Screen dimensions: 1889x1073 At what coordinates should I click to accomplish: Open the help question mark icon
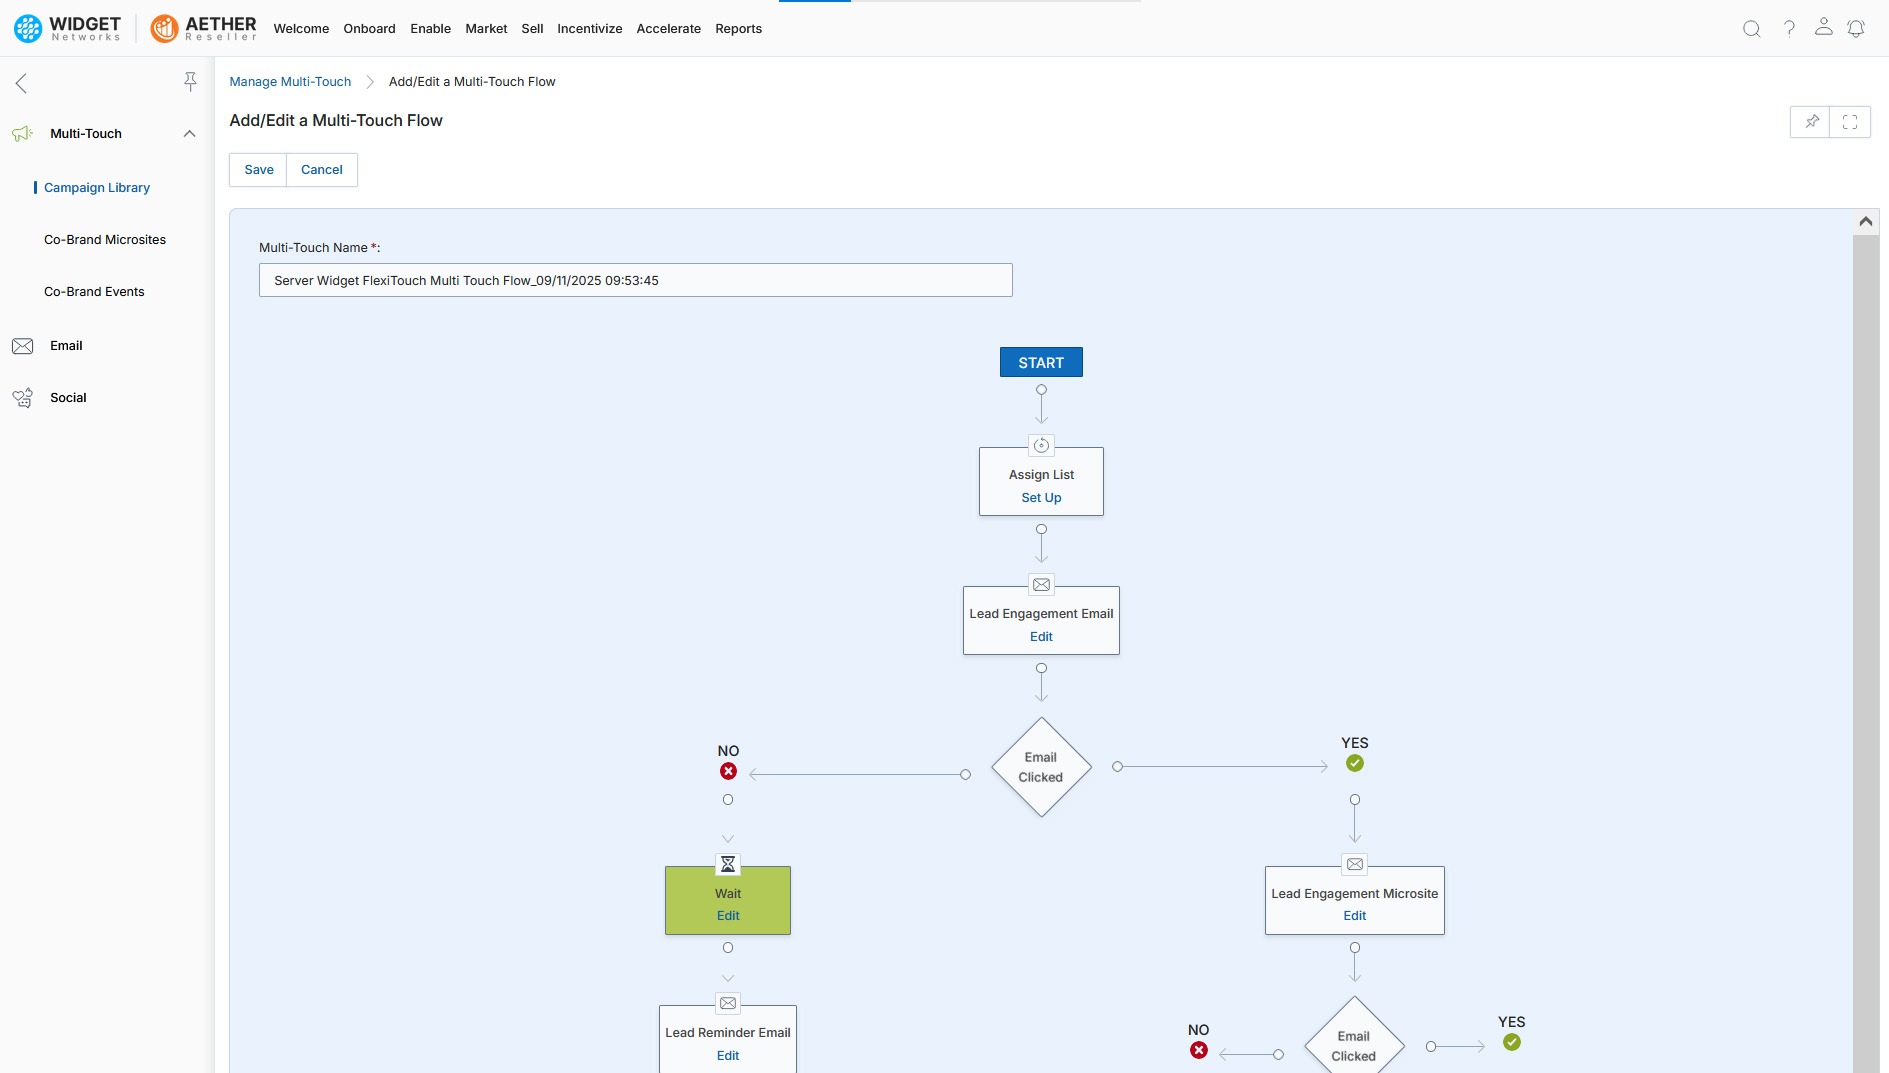coord(1789,29)
